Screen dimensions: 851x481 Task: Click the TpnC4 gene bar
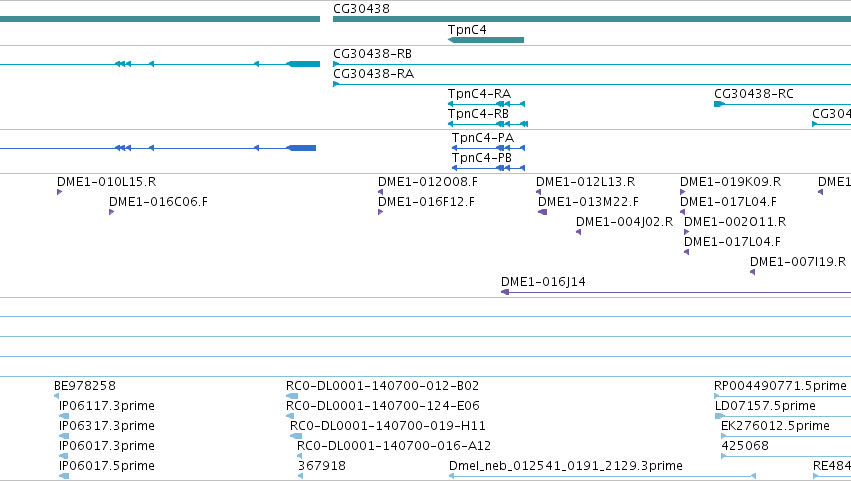pyautogui.click(x=486, y=40)
